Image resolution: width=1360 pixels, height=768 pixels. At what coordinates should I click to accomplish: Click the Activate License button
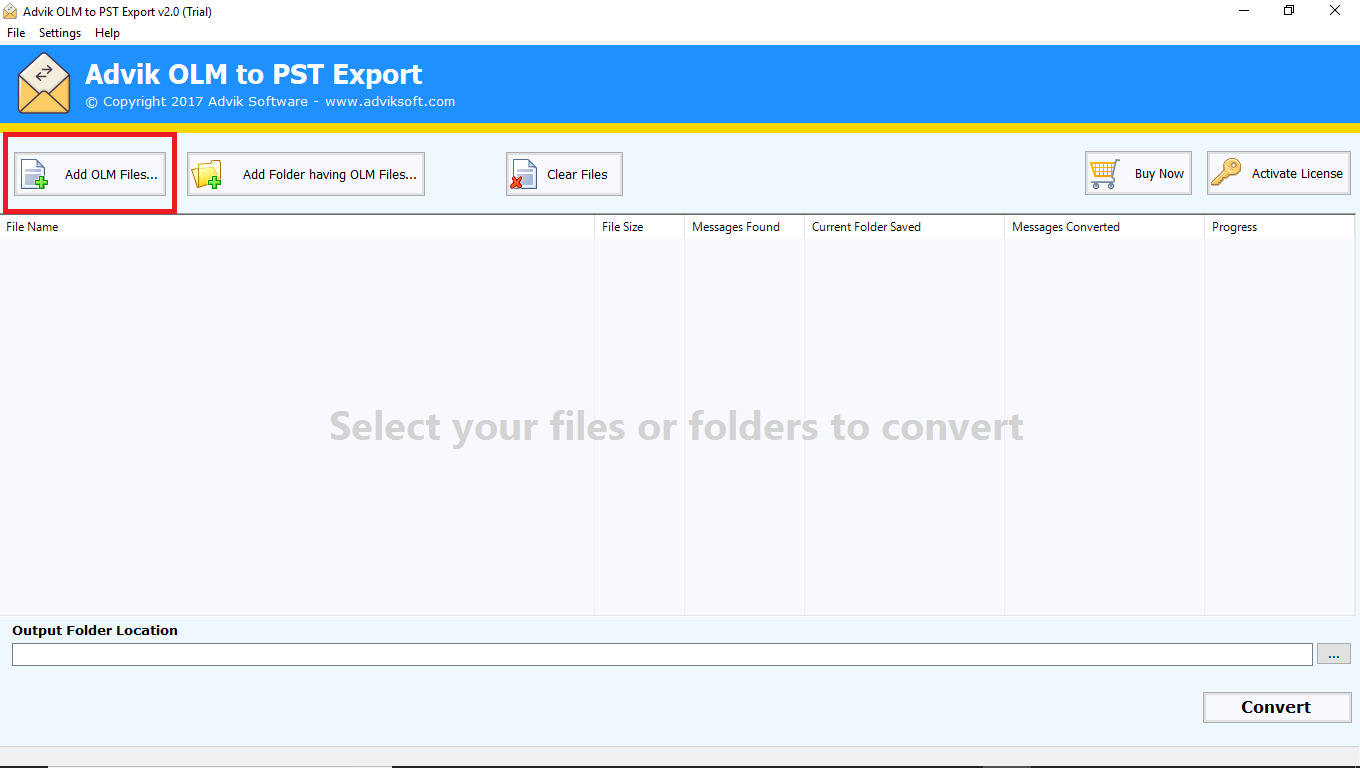[1279, 173]
